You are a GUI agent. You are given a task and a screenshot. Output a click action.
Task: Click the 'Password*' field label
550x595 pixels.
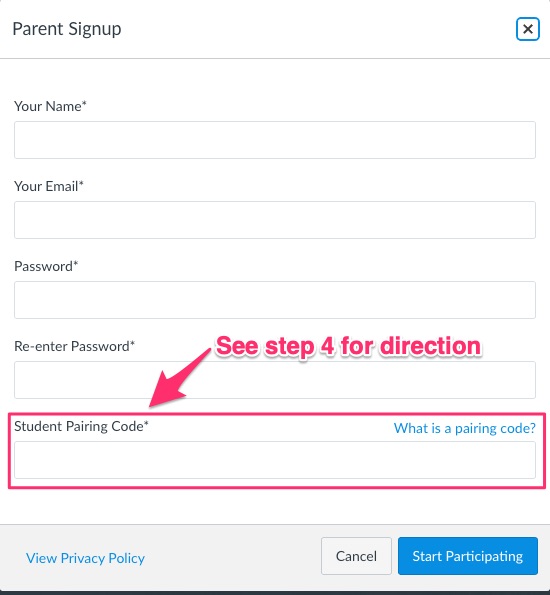(46, 266)
